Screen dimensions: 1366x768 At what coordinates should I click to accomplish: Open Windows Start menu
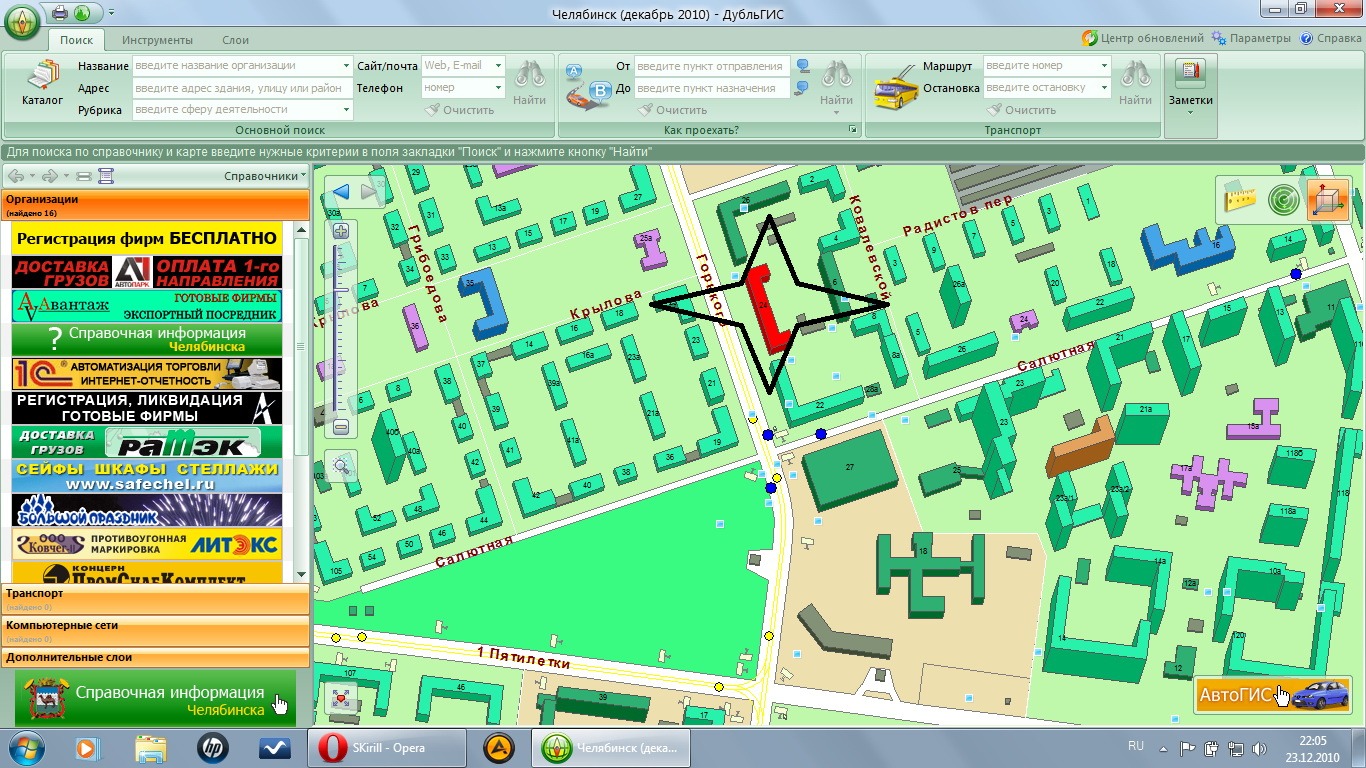pos(27,748)
